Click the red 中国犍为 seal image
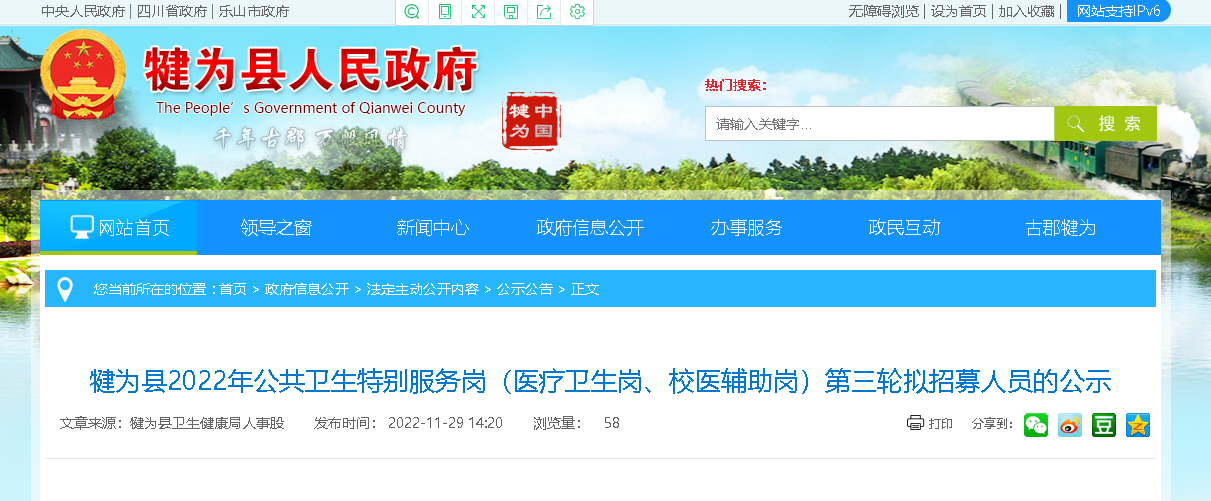The width and height of the screenshot is (1211, 501). tap(531, 121)
